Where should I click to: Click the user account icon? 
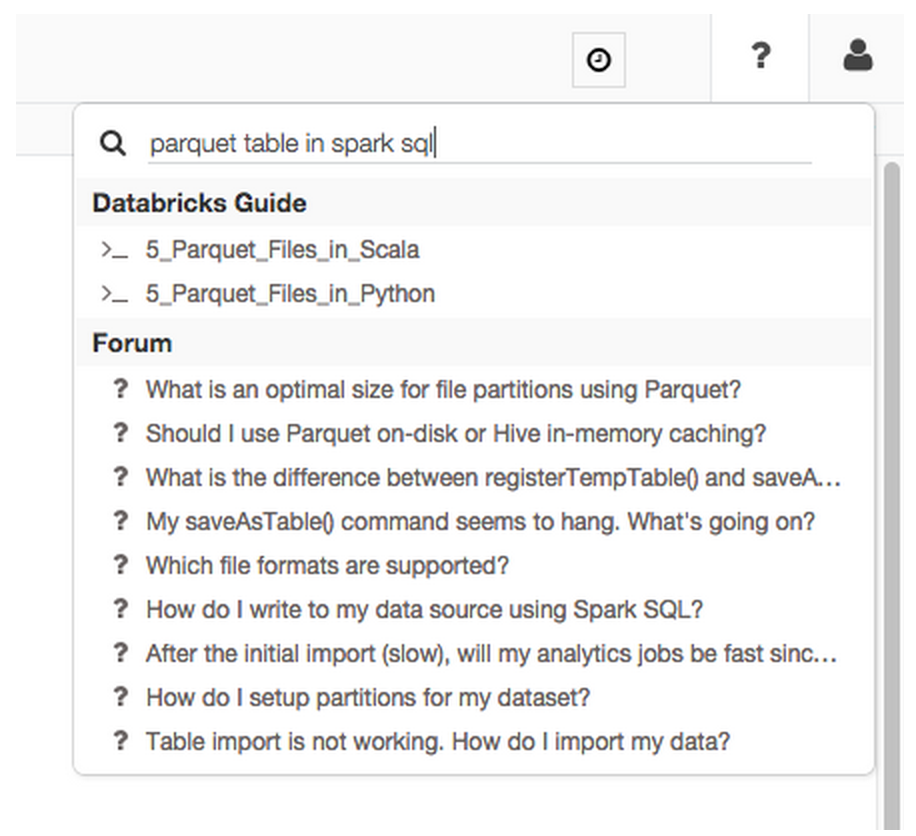pos(858,57)
